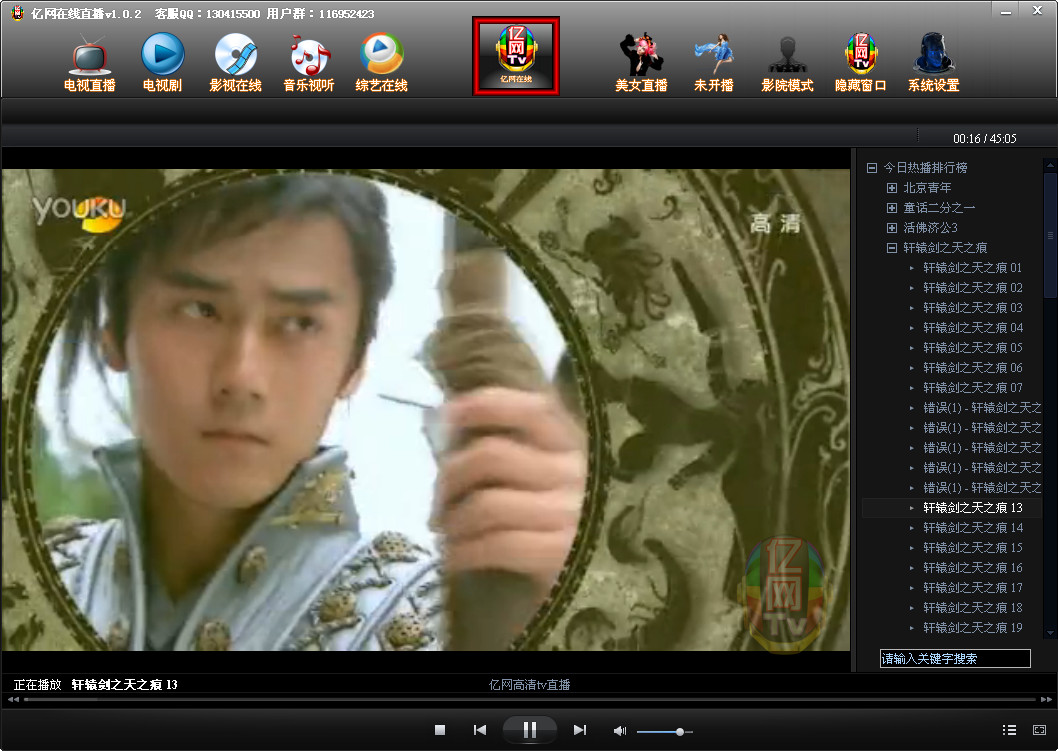Toggle the playlist panel icon

pos(1009,729)
